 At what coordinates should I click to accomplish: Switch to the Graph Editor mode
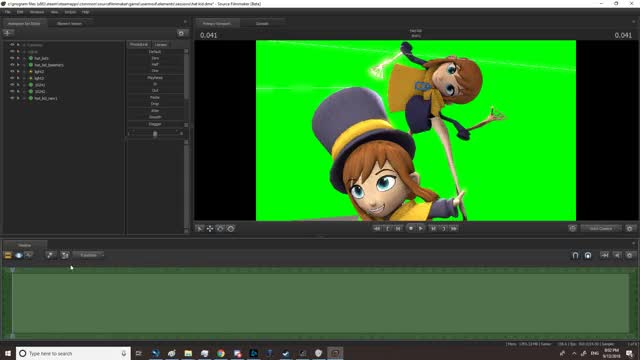tap(29, 255)
